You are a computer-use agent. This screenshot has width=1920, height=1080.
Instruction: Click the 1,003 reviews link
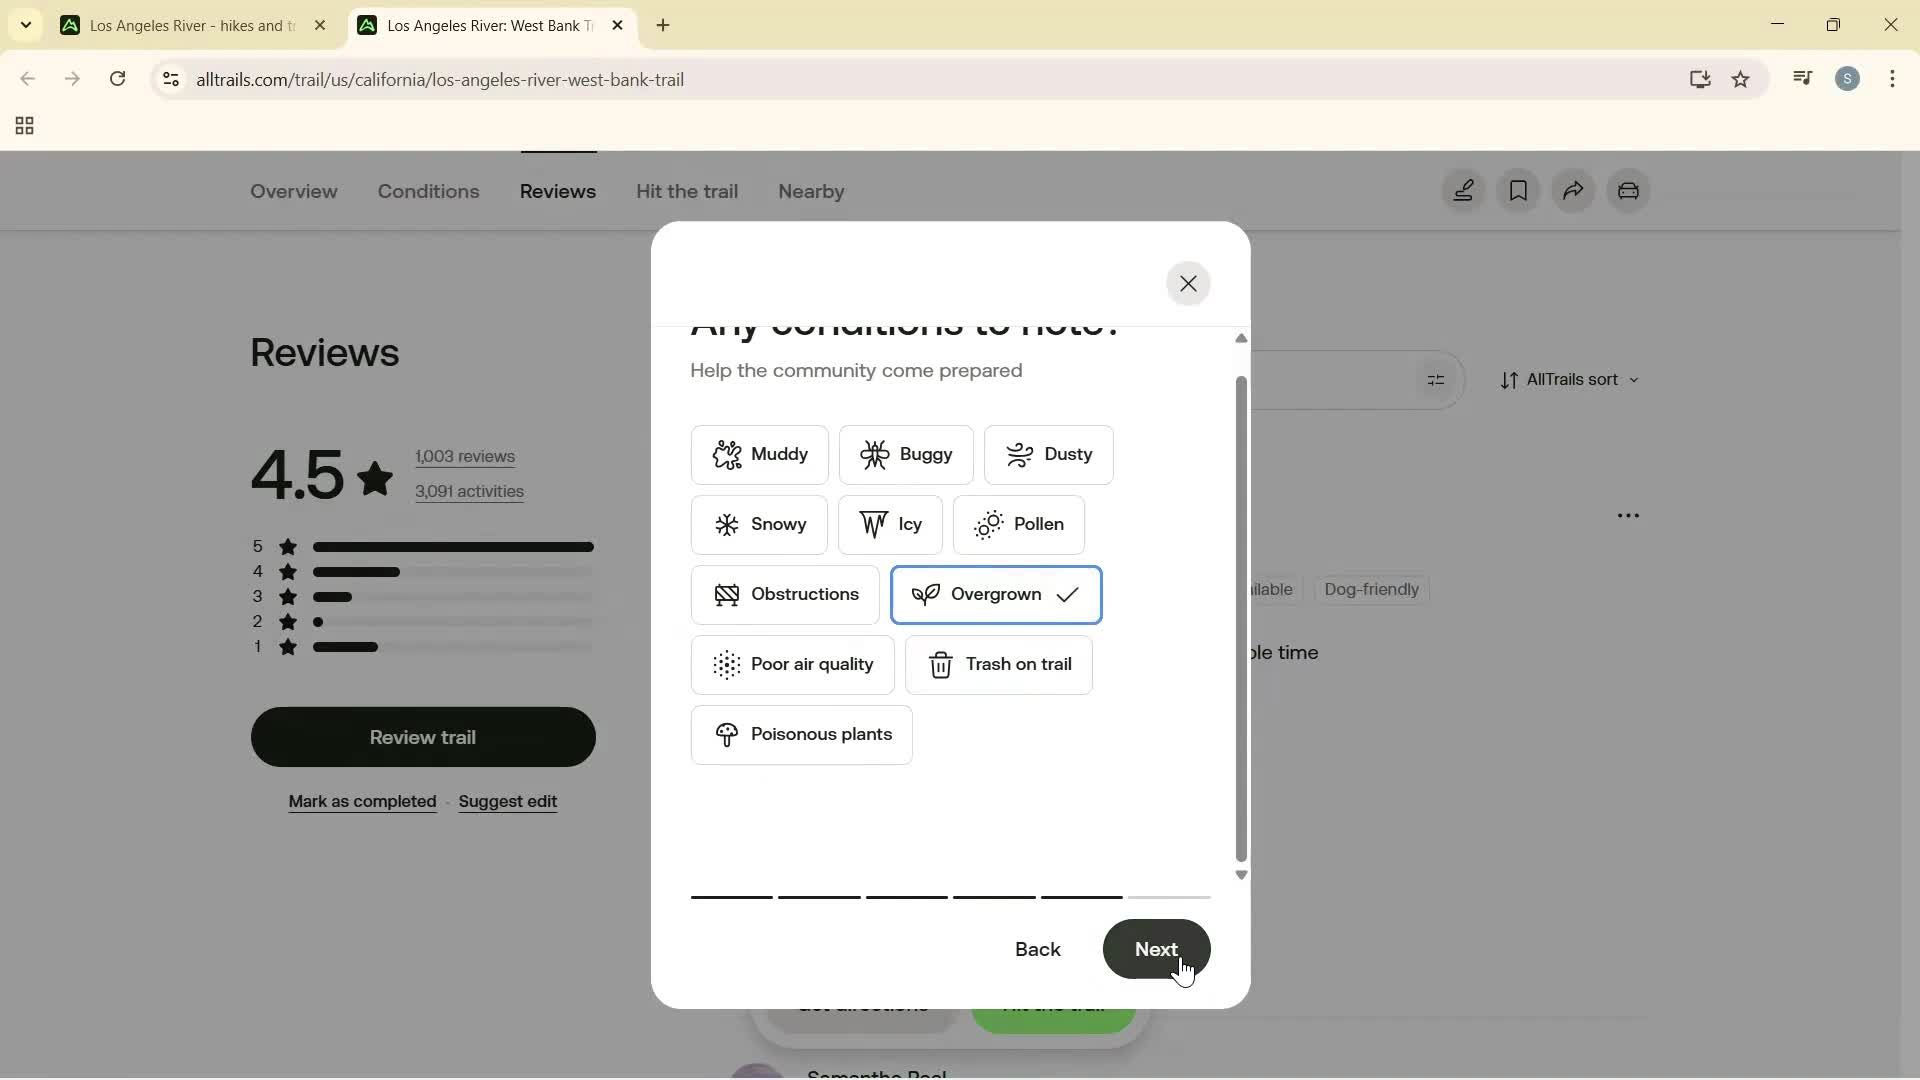click(x=465, y=456)
